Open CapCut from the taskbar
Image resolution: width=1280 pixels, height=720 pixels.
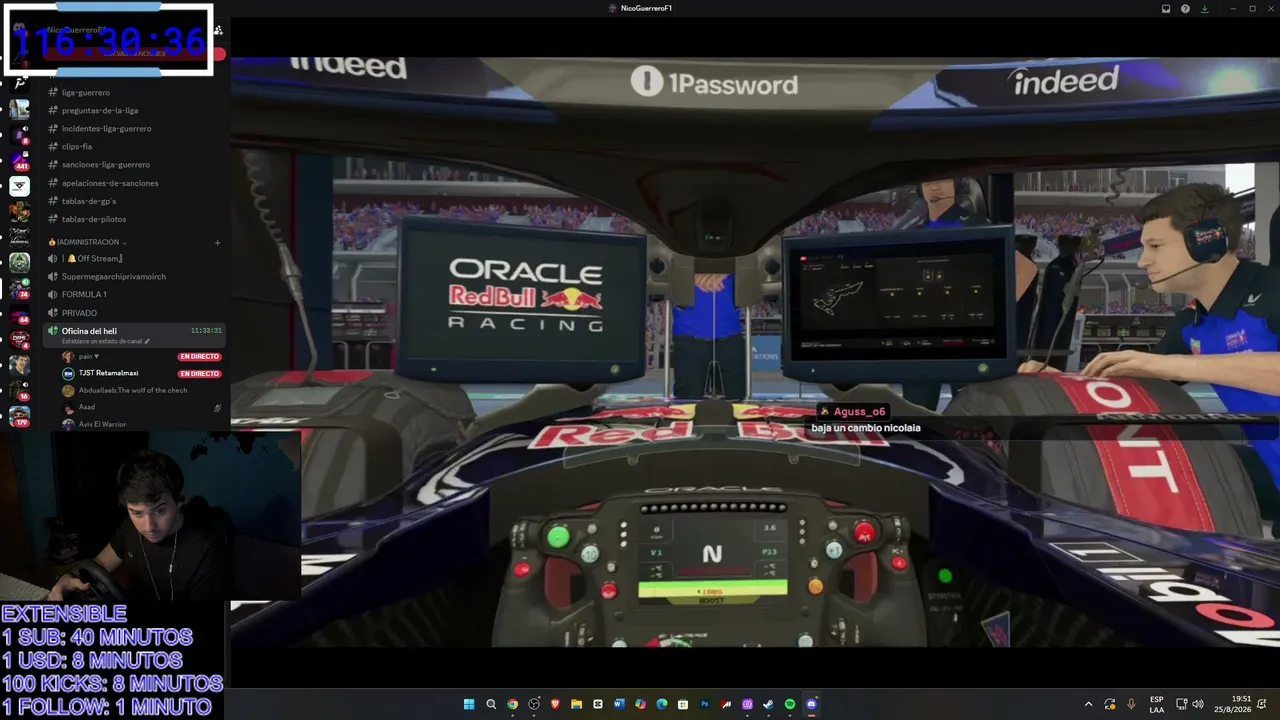pos(598,704)
